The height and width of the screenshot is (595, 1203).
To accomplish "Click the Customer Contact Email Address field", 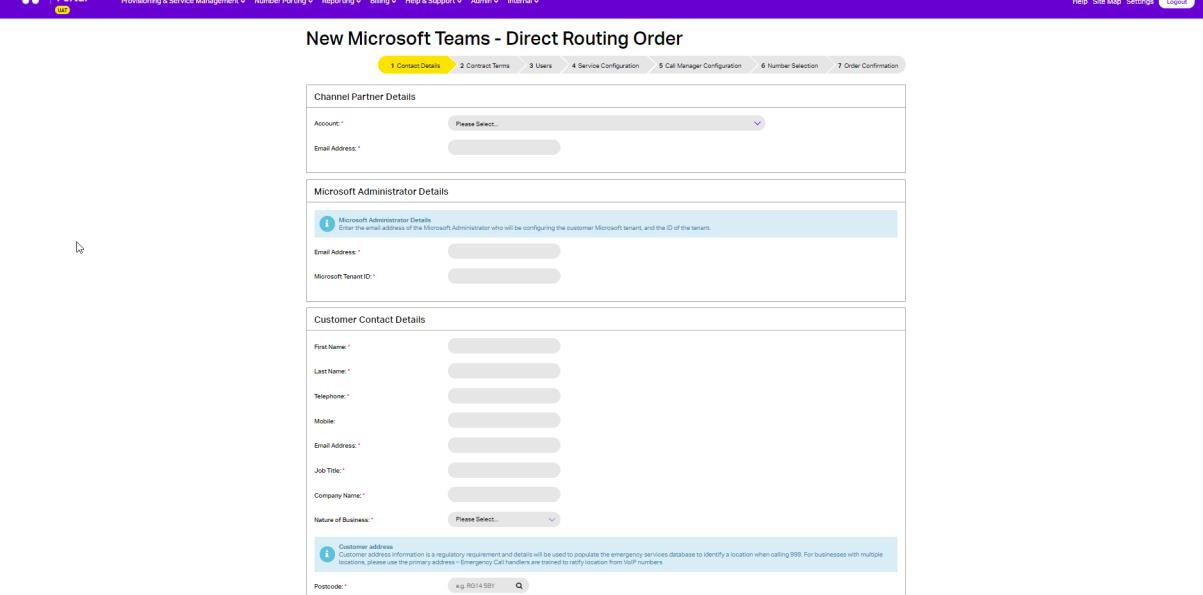I will 504,445.
